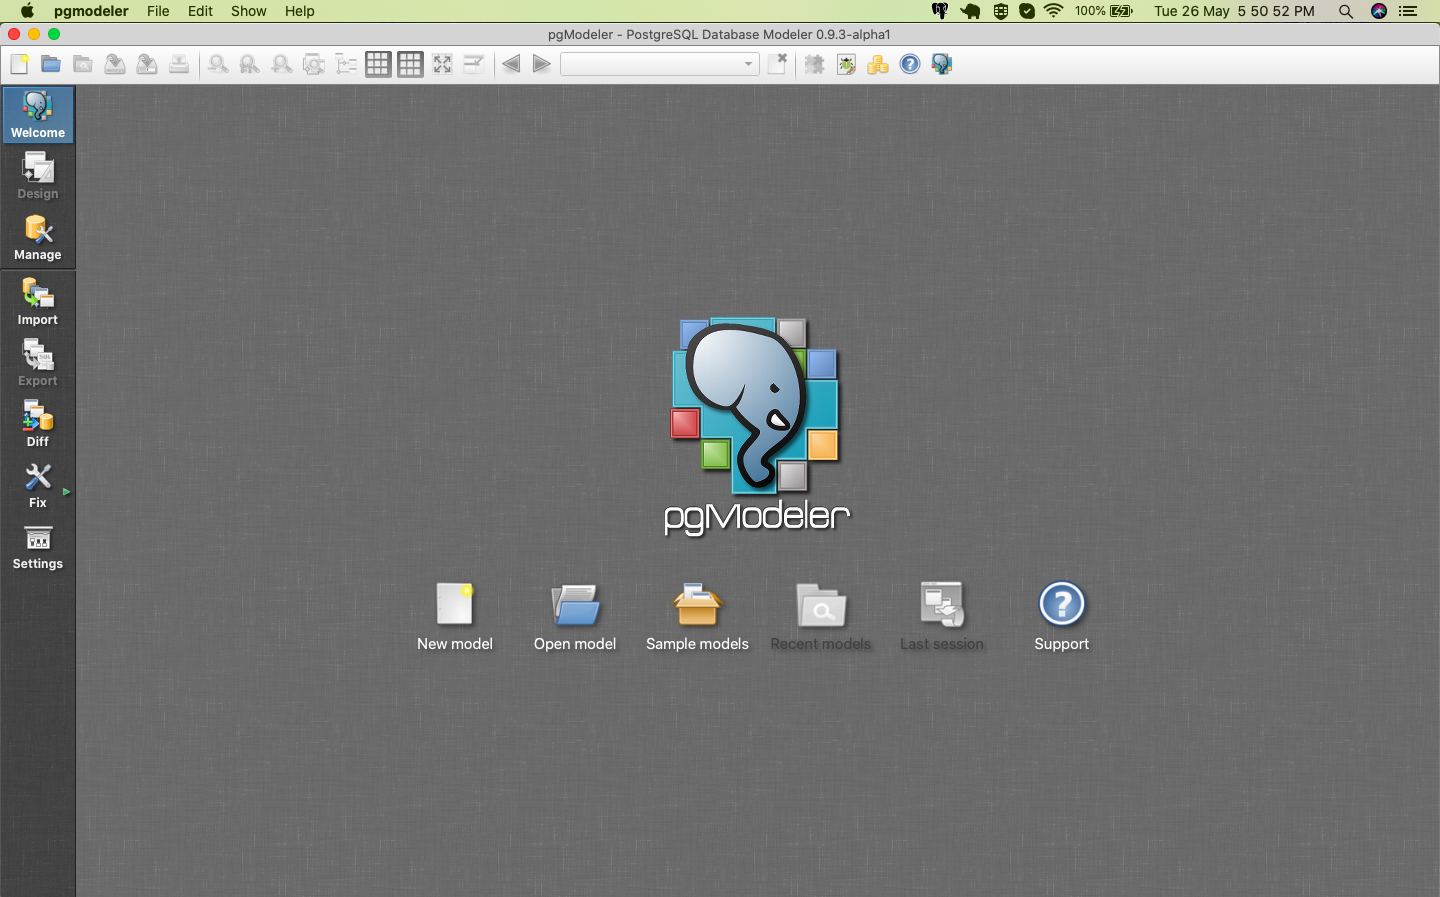The height and width of the screenshot is (897, 1440).
Task: Click Last session on welcome screen
Action: (942, 618)
